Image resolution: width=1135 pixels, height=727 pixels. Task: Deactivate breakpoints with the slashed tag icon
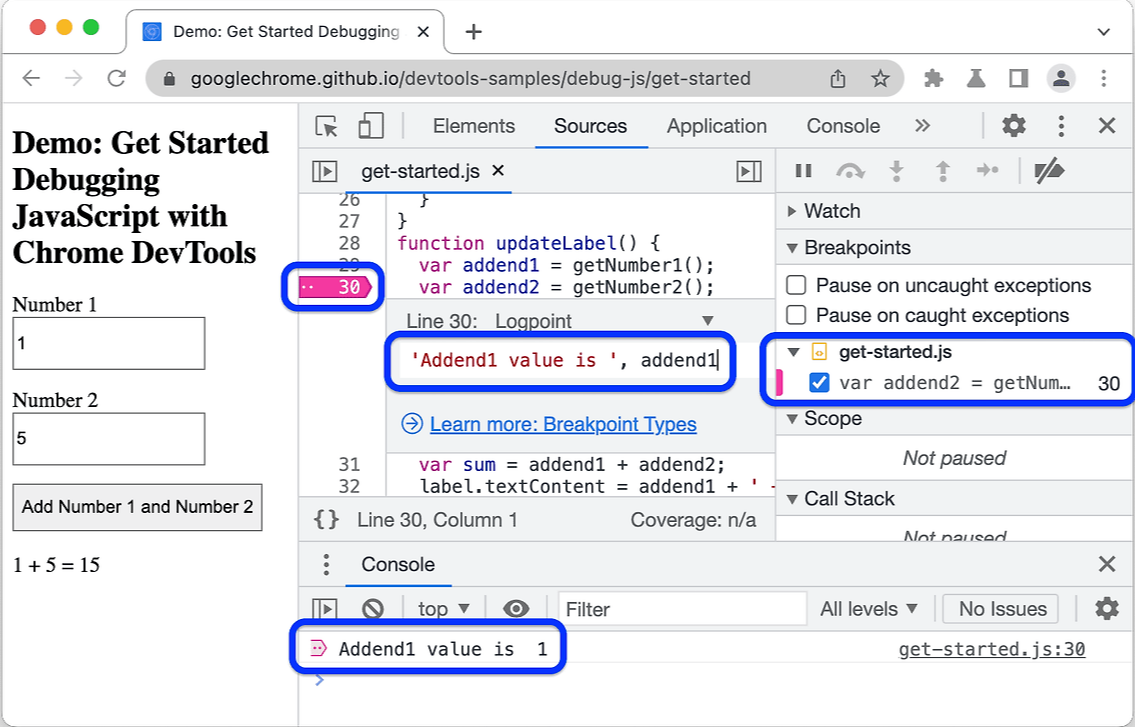tap(1049, 172)
